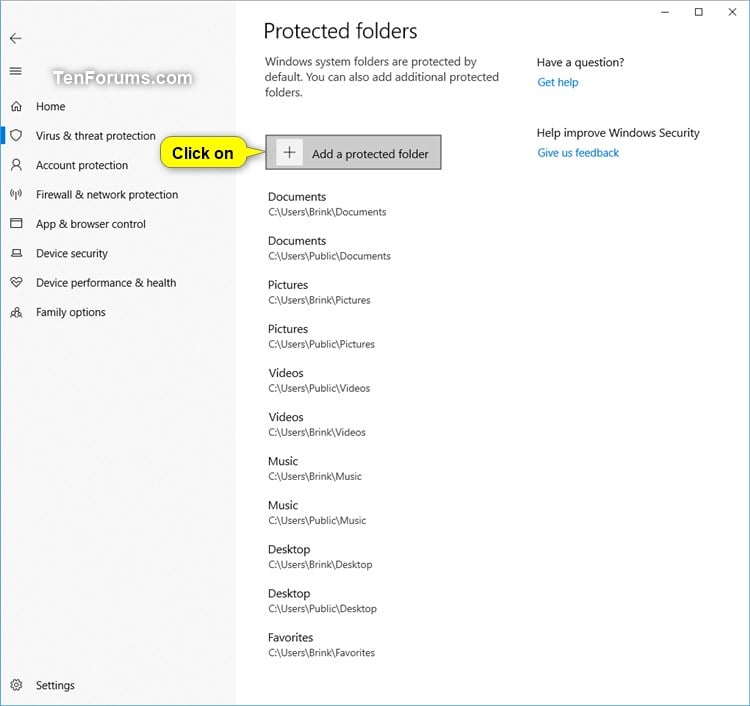
Task: Select C:\Users\Public\Music path
Action: [x=317, y=520]
